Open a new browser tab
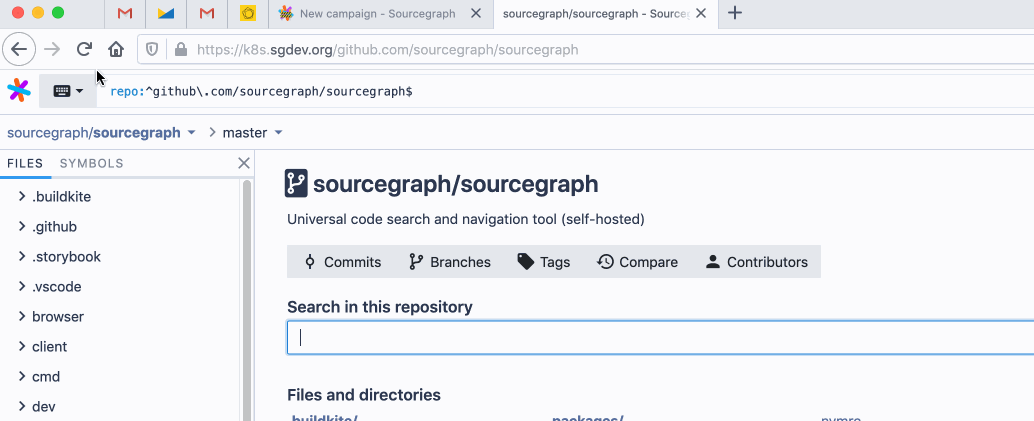Image resolution: width=1034 pixels, height=421 pixels. (735, 13)
